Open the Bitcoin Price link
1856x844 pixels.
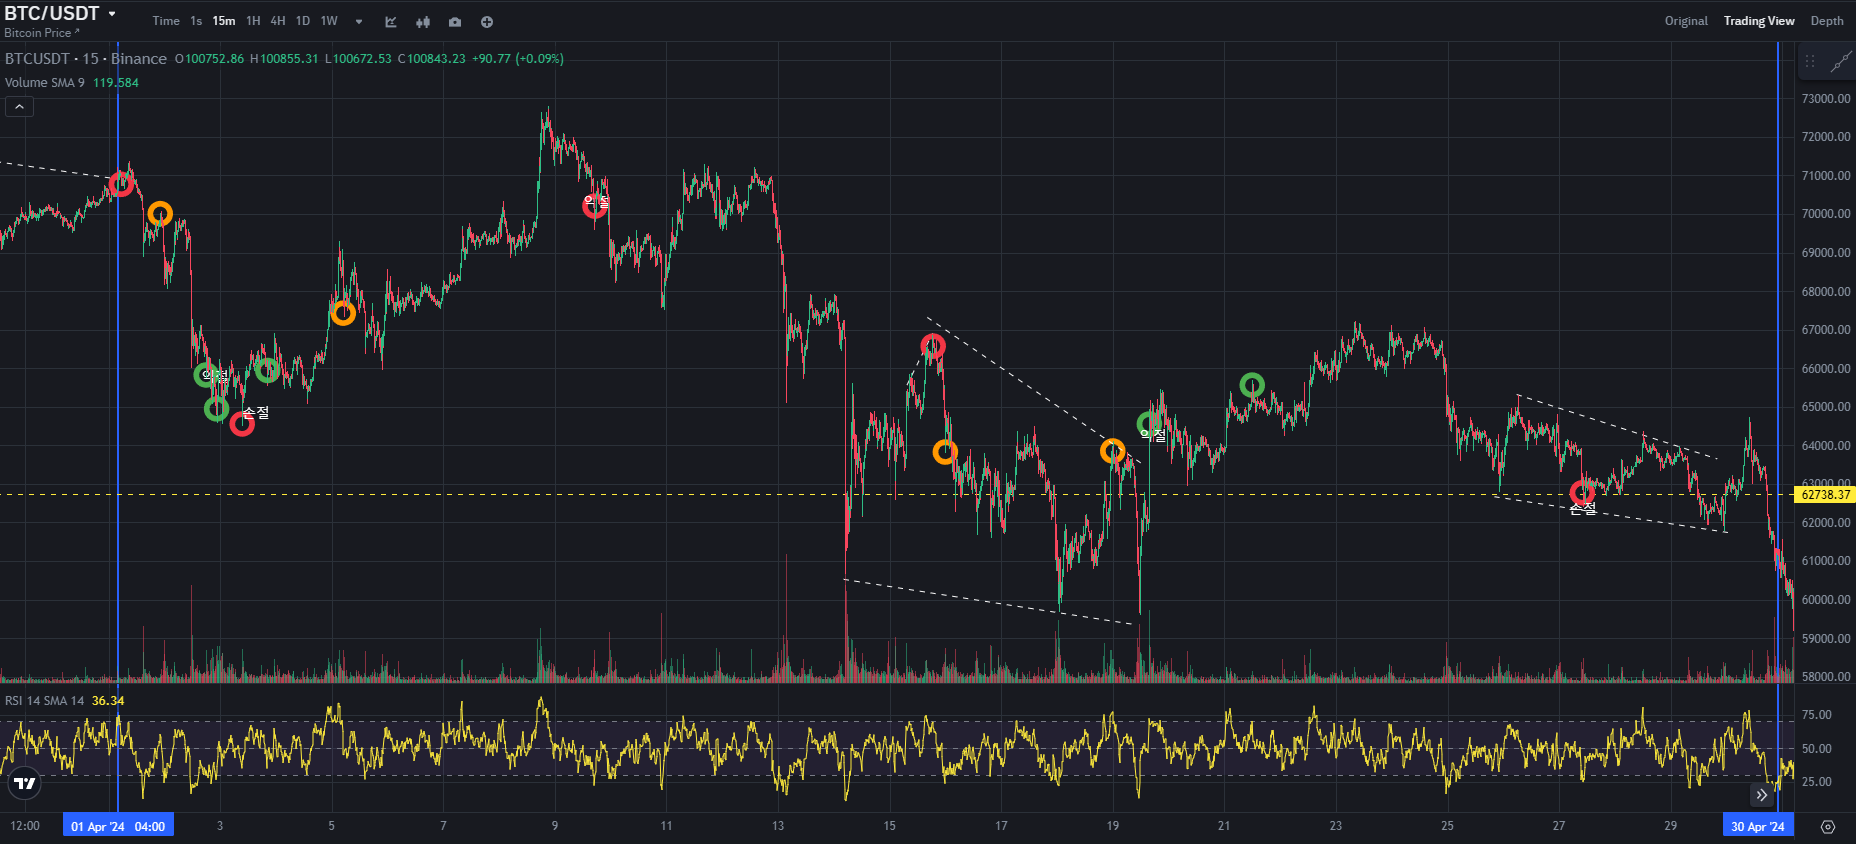coord(42,33)
